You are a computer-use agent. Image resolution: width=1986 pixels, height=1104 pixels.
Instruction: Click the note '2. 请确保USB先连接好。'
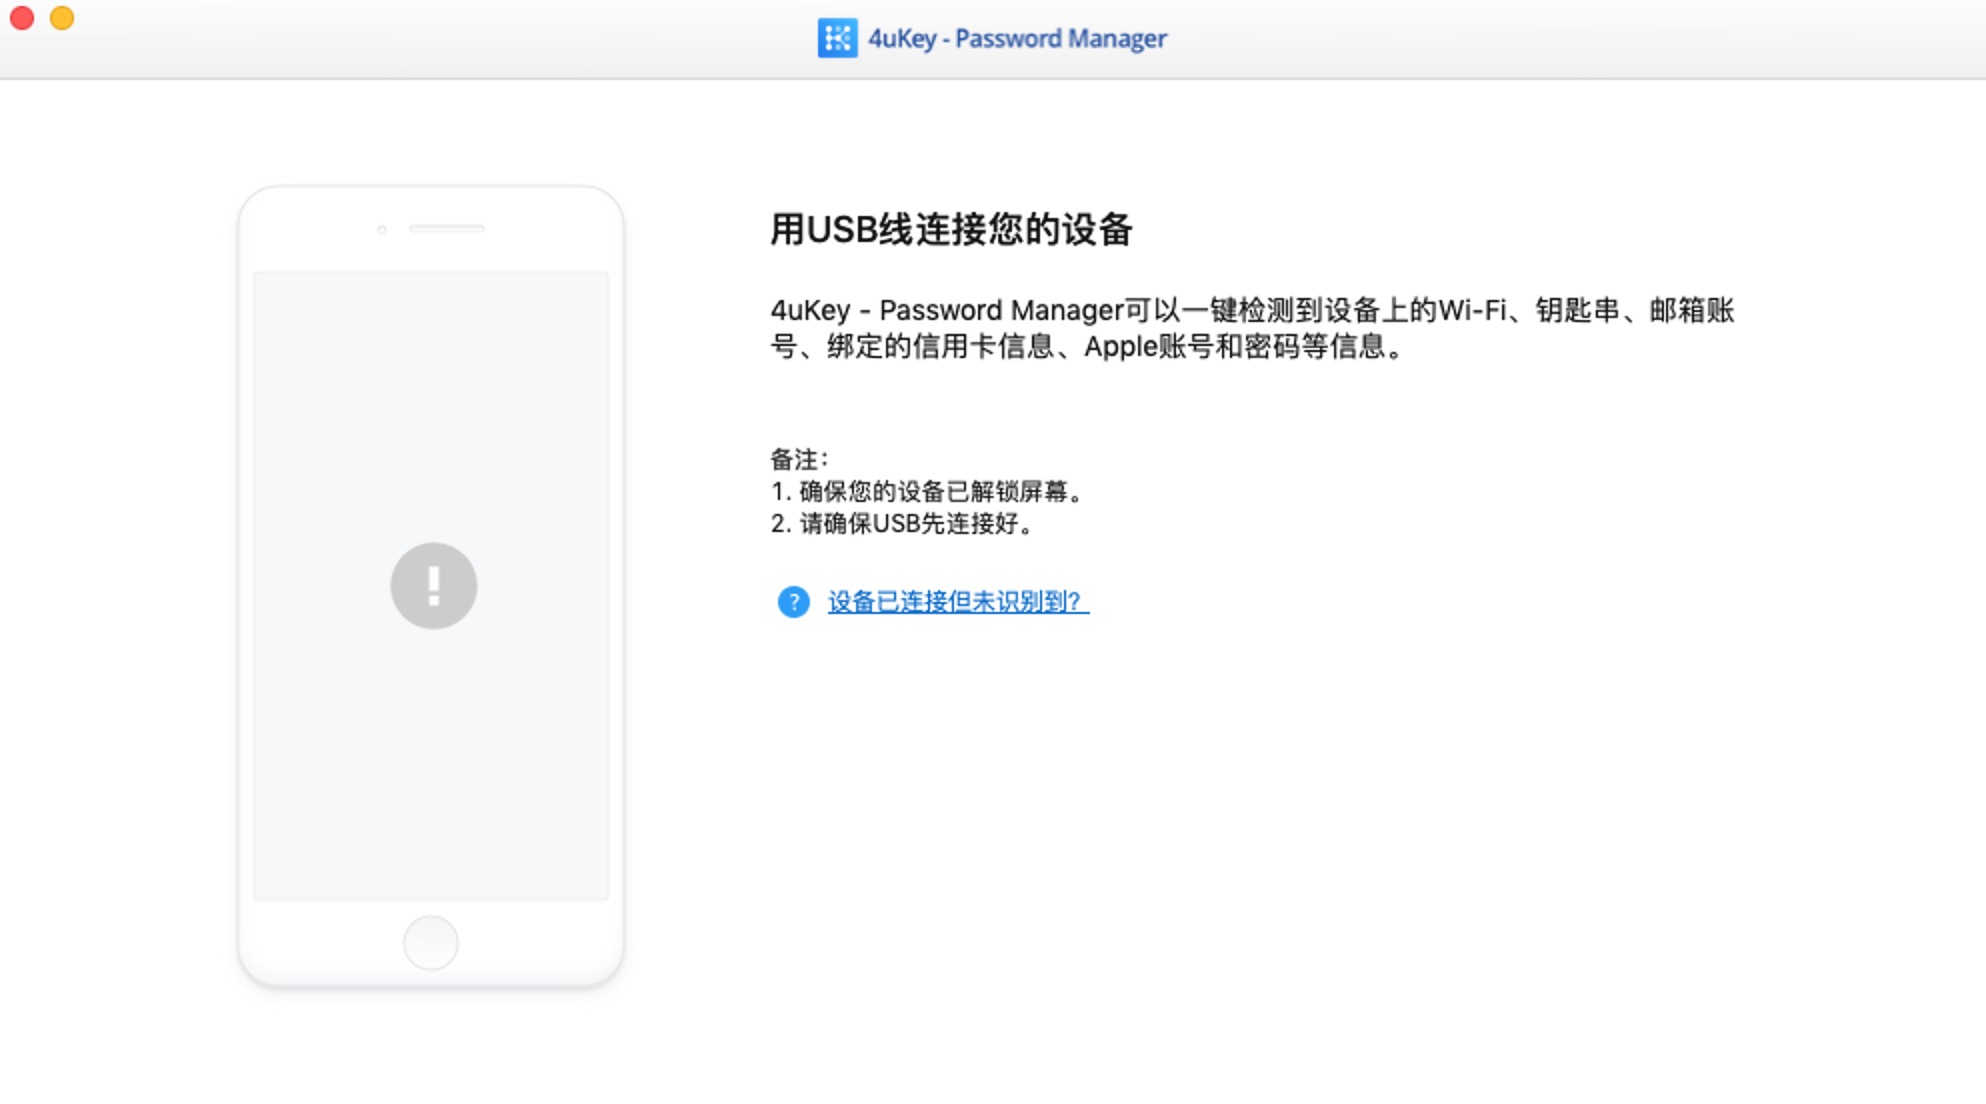tap(902, 524)
